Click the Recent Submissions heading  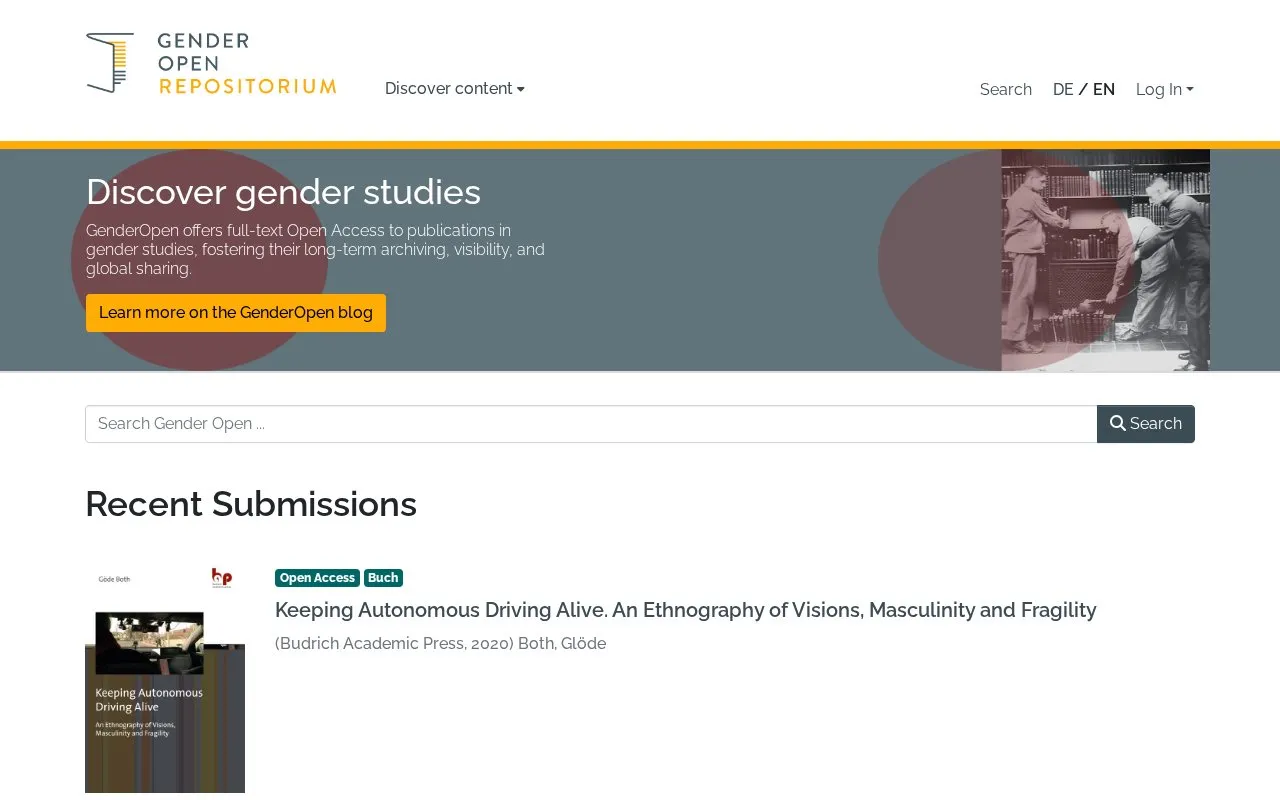(251, 504)
